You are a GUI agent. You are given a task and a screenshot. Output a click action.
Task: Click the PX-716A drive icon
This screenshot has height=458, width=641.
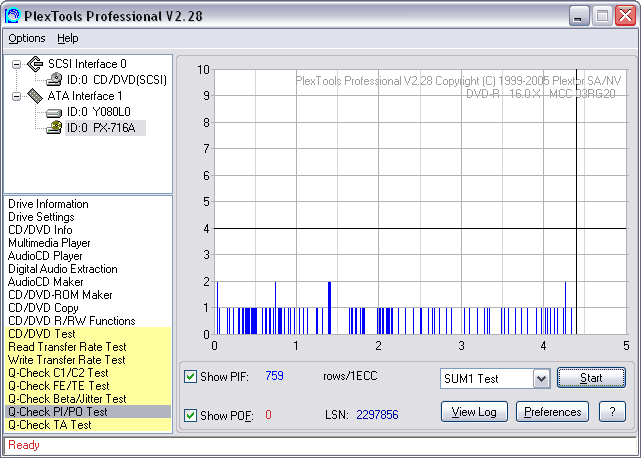(x=54, y=128)
